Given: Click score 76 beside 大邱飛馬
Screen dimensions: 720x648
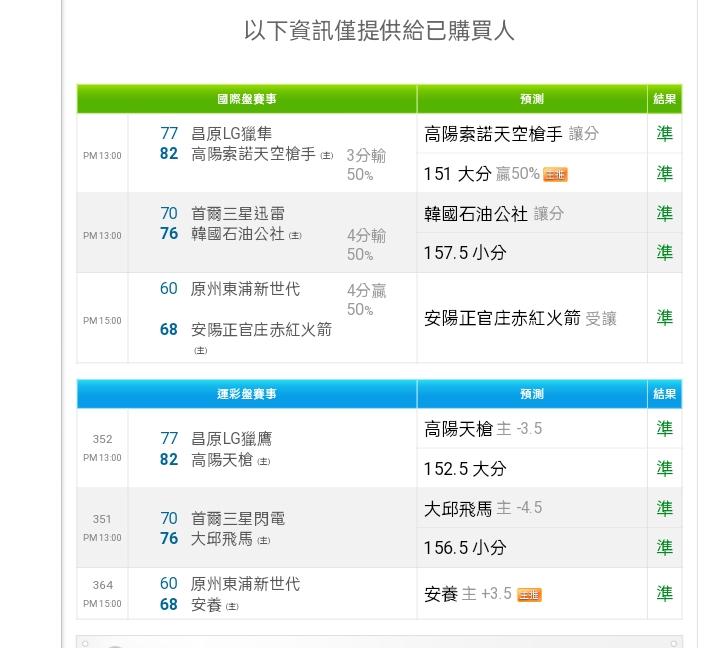Looking at the screenshot, I should (169, 538).
